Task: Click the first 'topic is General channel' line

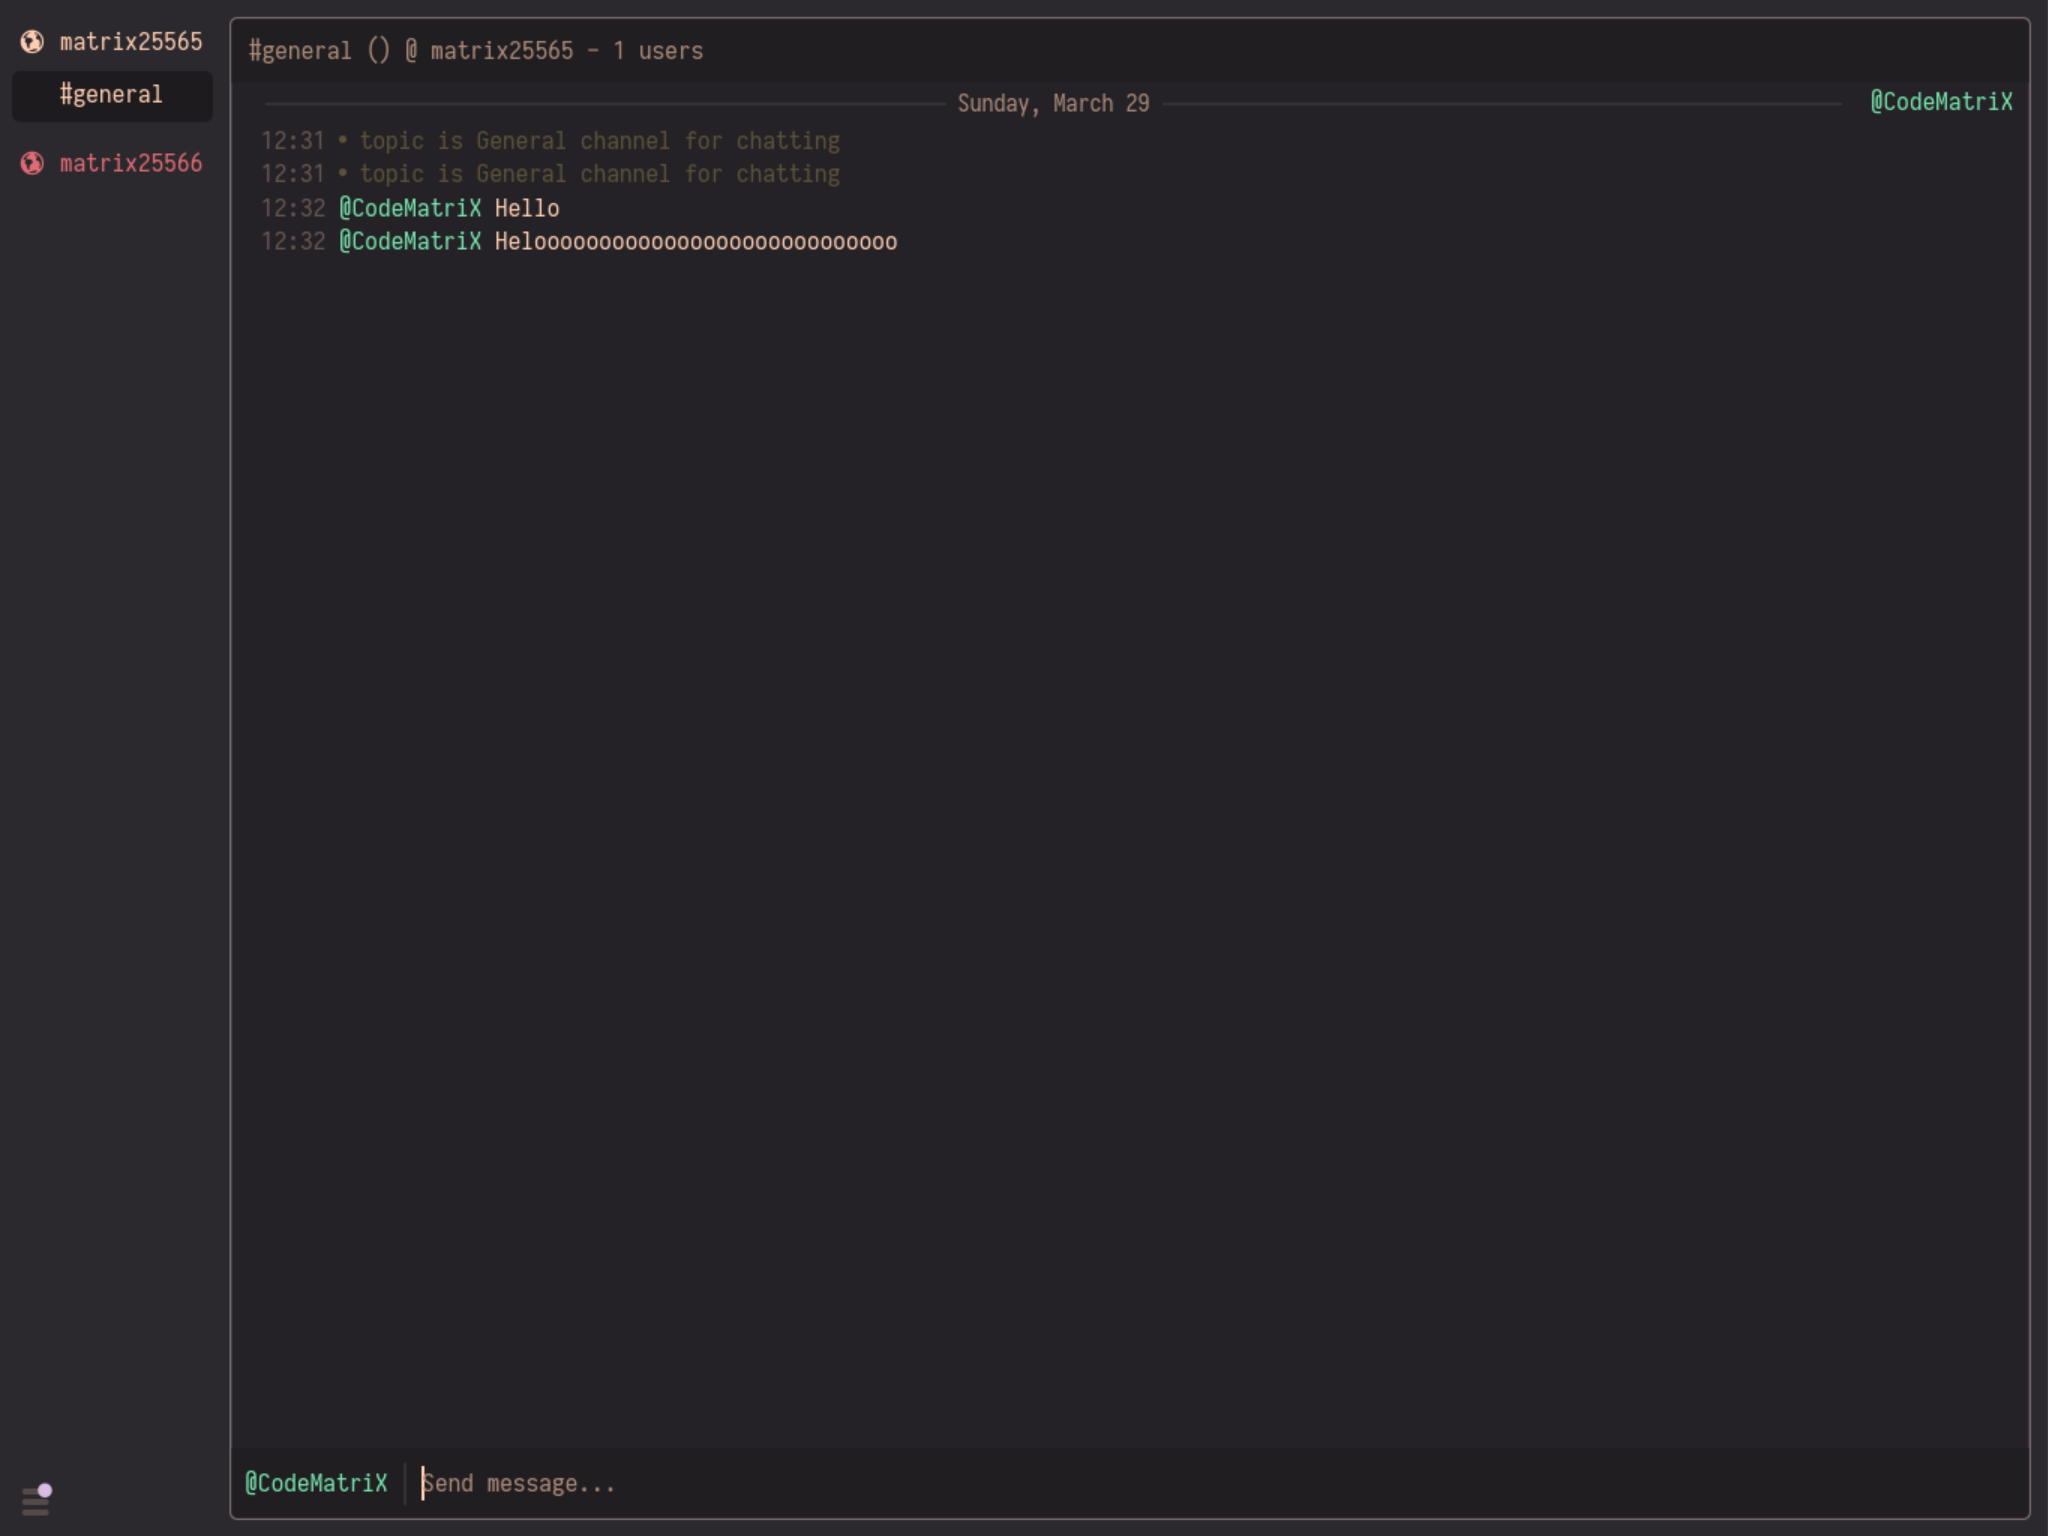Action: (599, 141)
